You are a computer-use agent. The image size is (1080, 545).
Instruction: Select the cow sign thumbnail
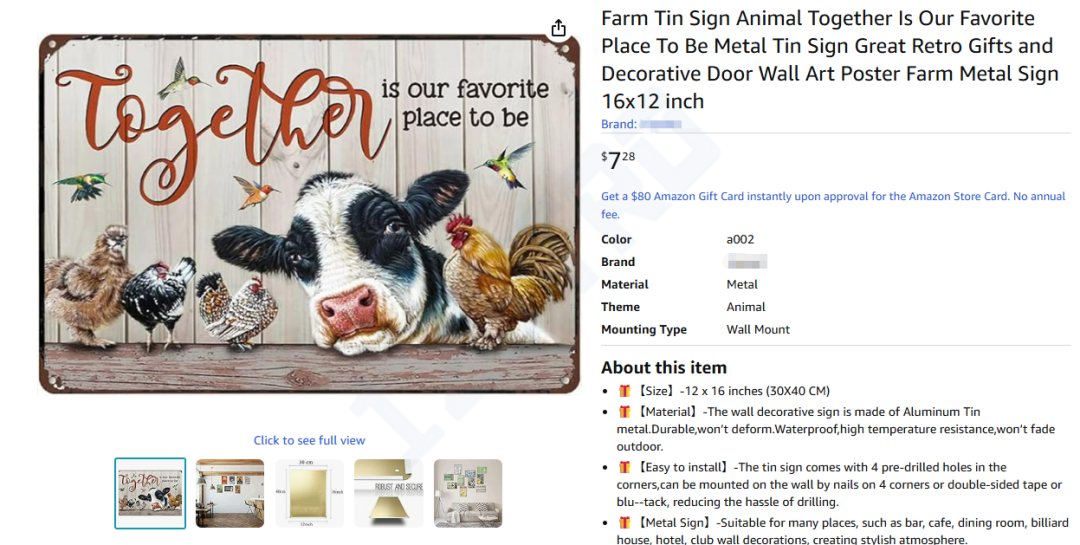click(150, 493)
